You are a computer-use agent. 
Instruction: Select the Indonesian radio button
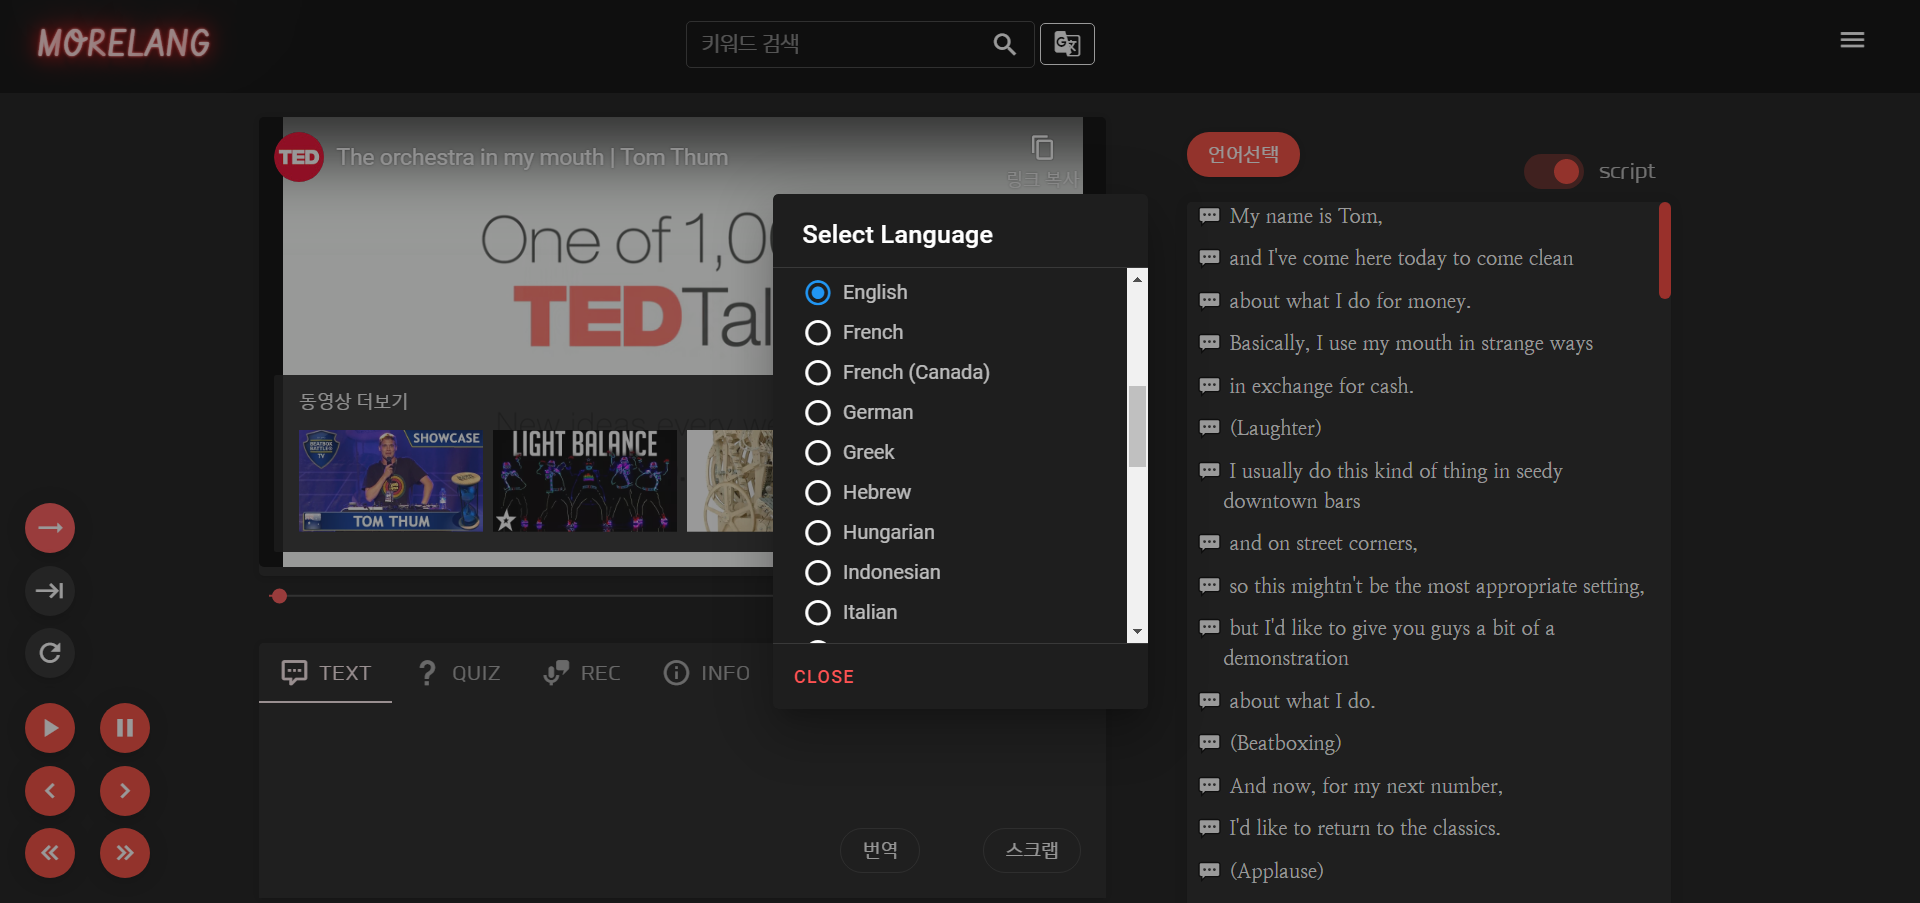pyautogui.click(x=818, y=572)
